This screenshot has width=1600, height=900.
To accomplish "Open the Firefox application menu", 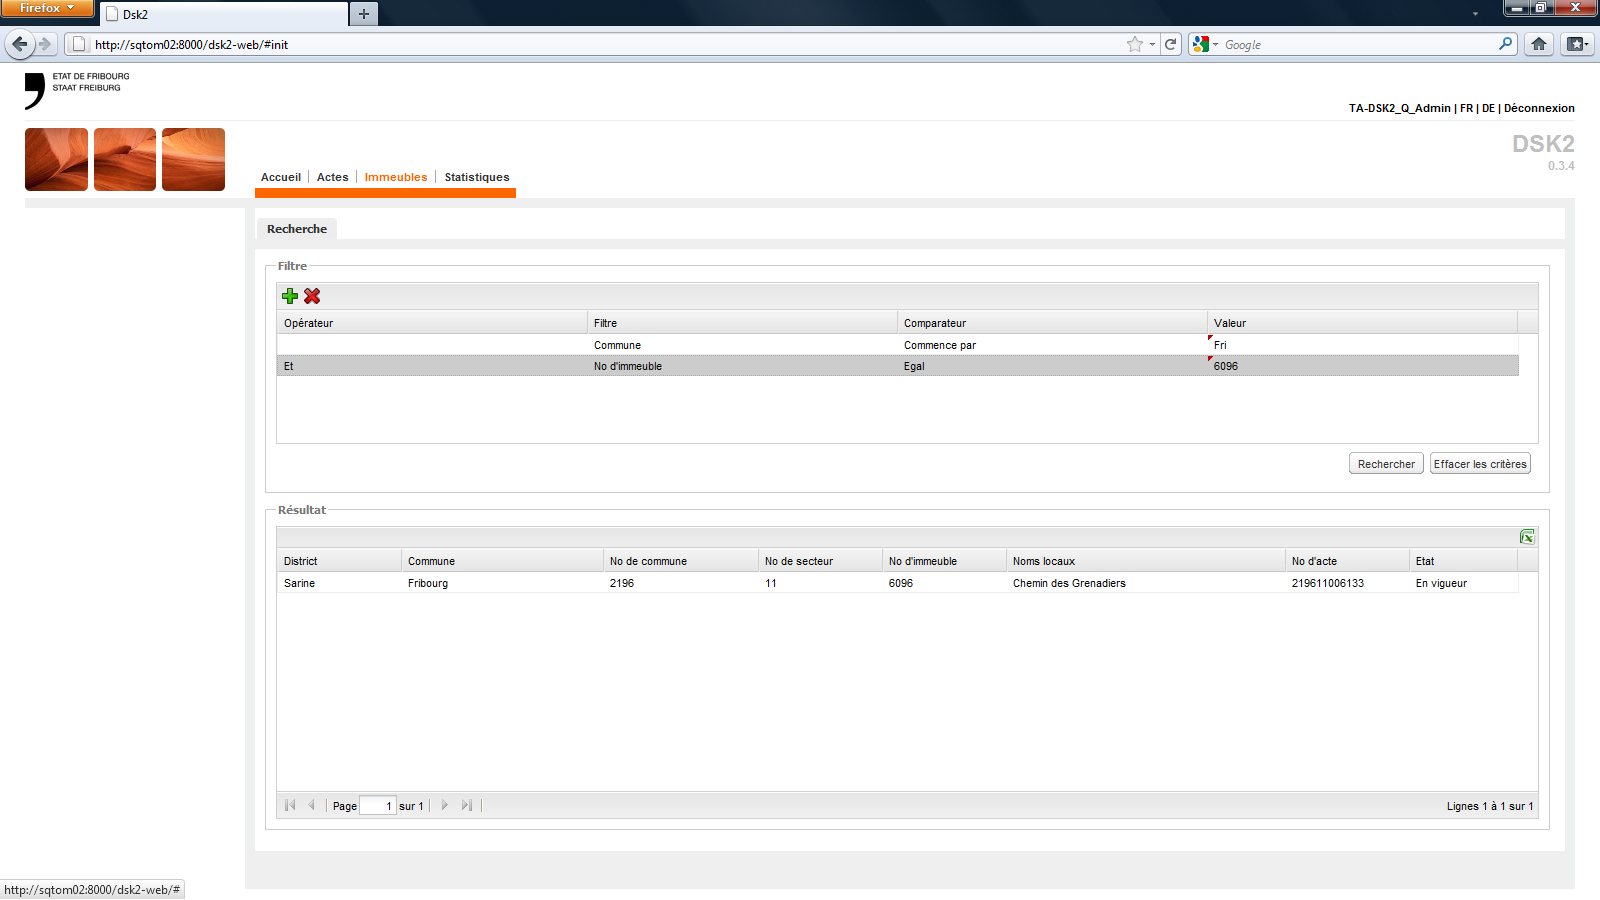I will point(47,8).
